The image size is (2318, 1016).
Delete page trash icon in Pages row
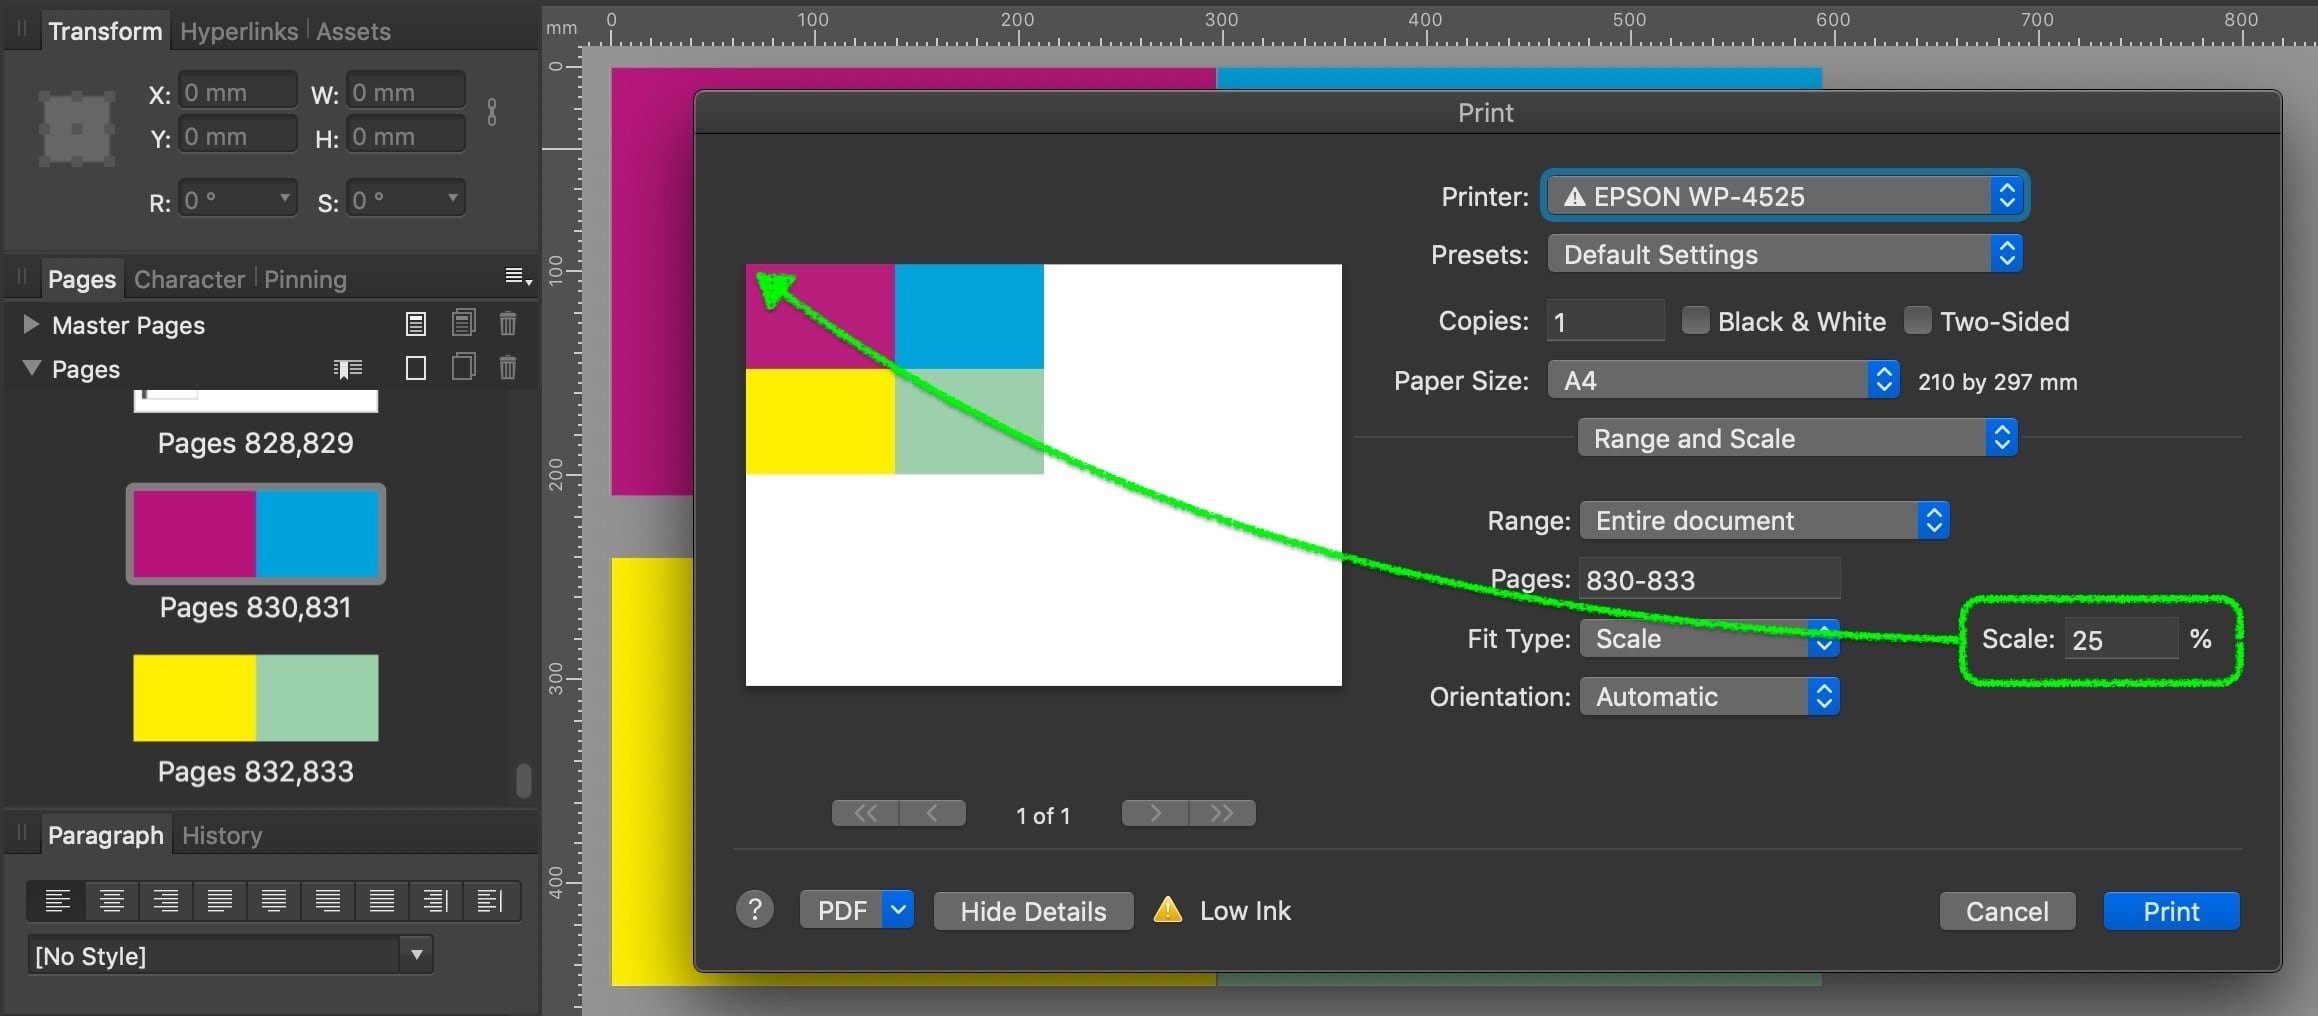pos(508,368)
